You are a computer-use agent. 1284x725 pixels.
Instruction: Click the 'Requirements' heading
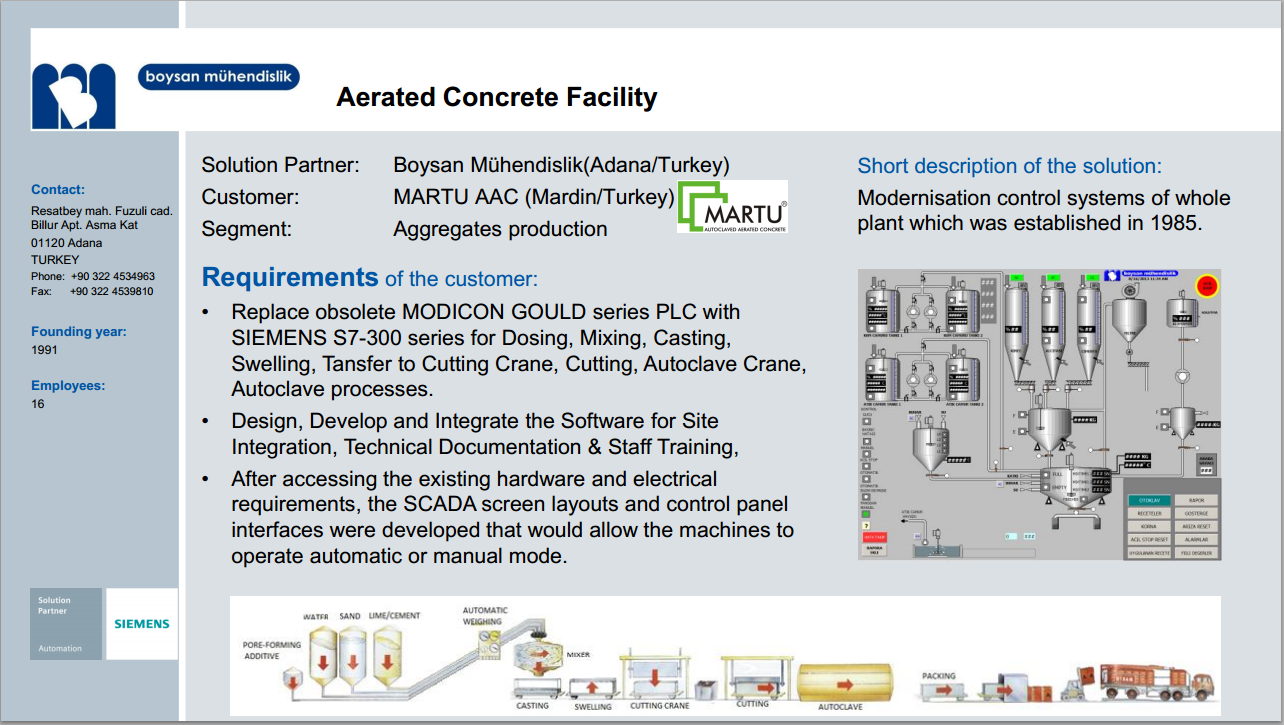290,277
